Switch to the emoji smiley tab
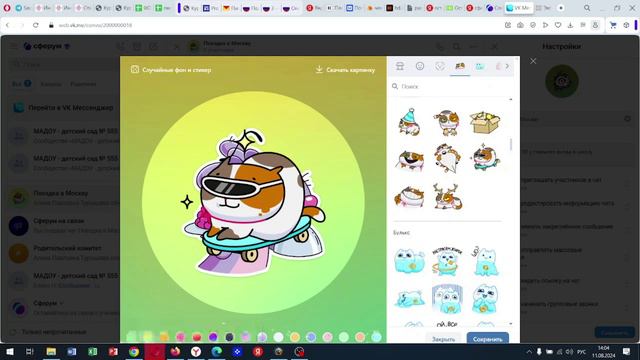This screenshot has height=360, width=640. [420, 66]
